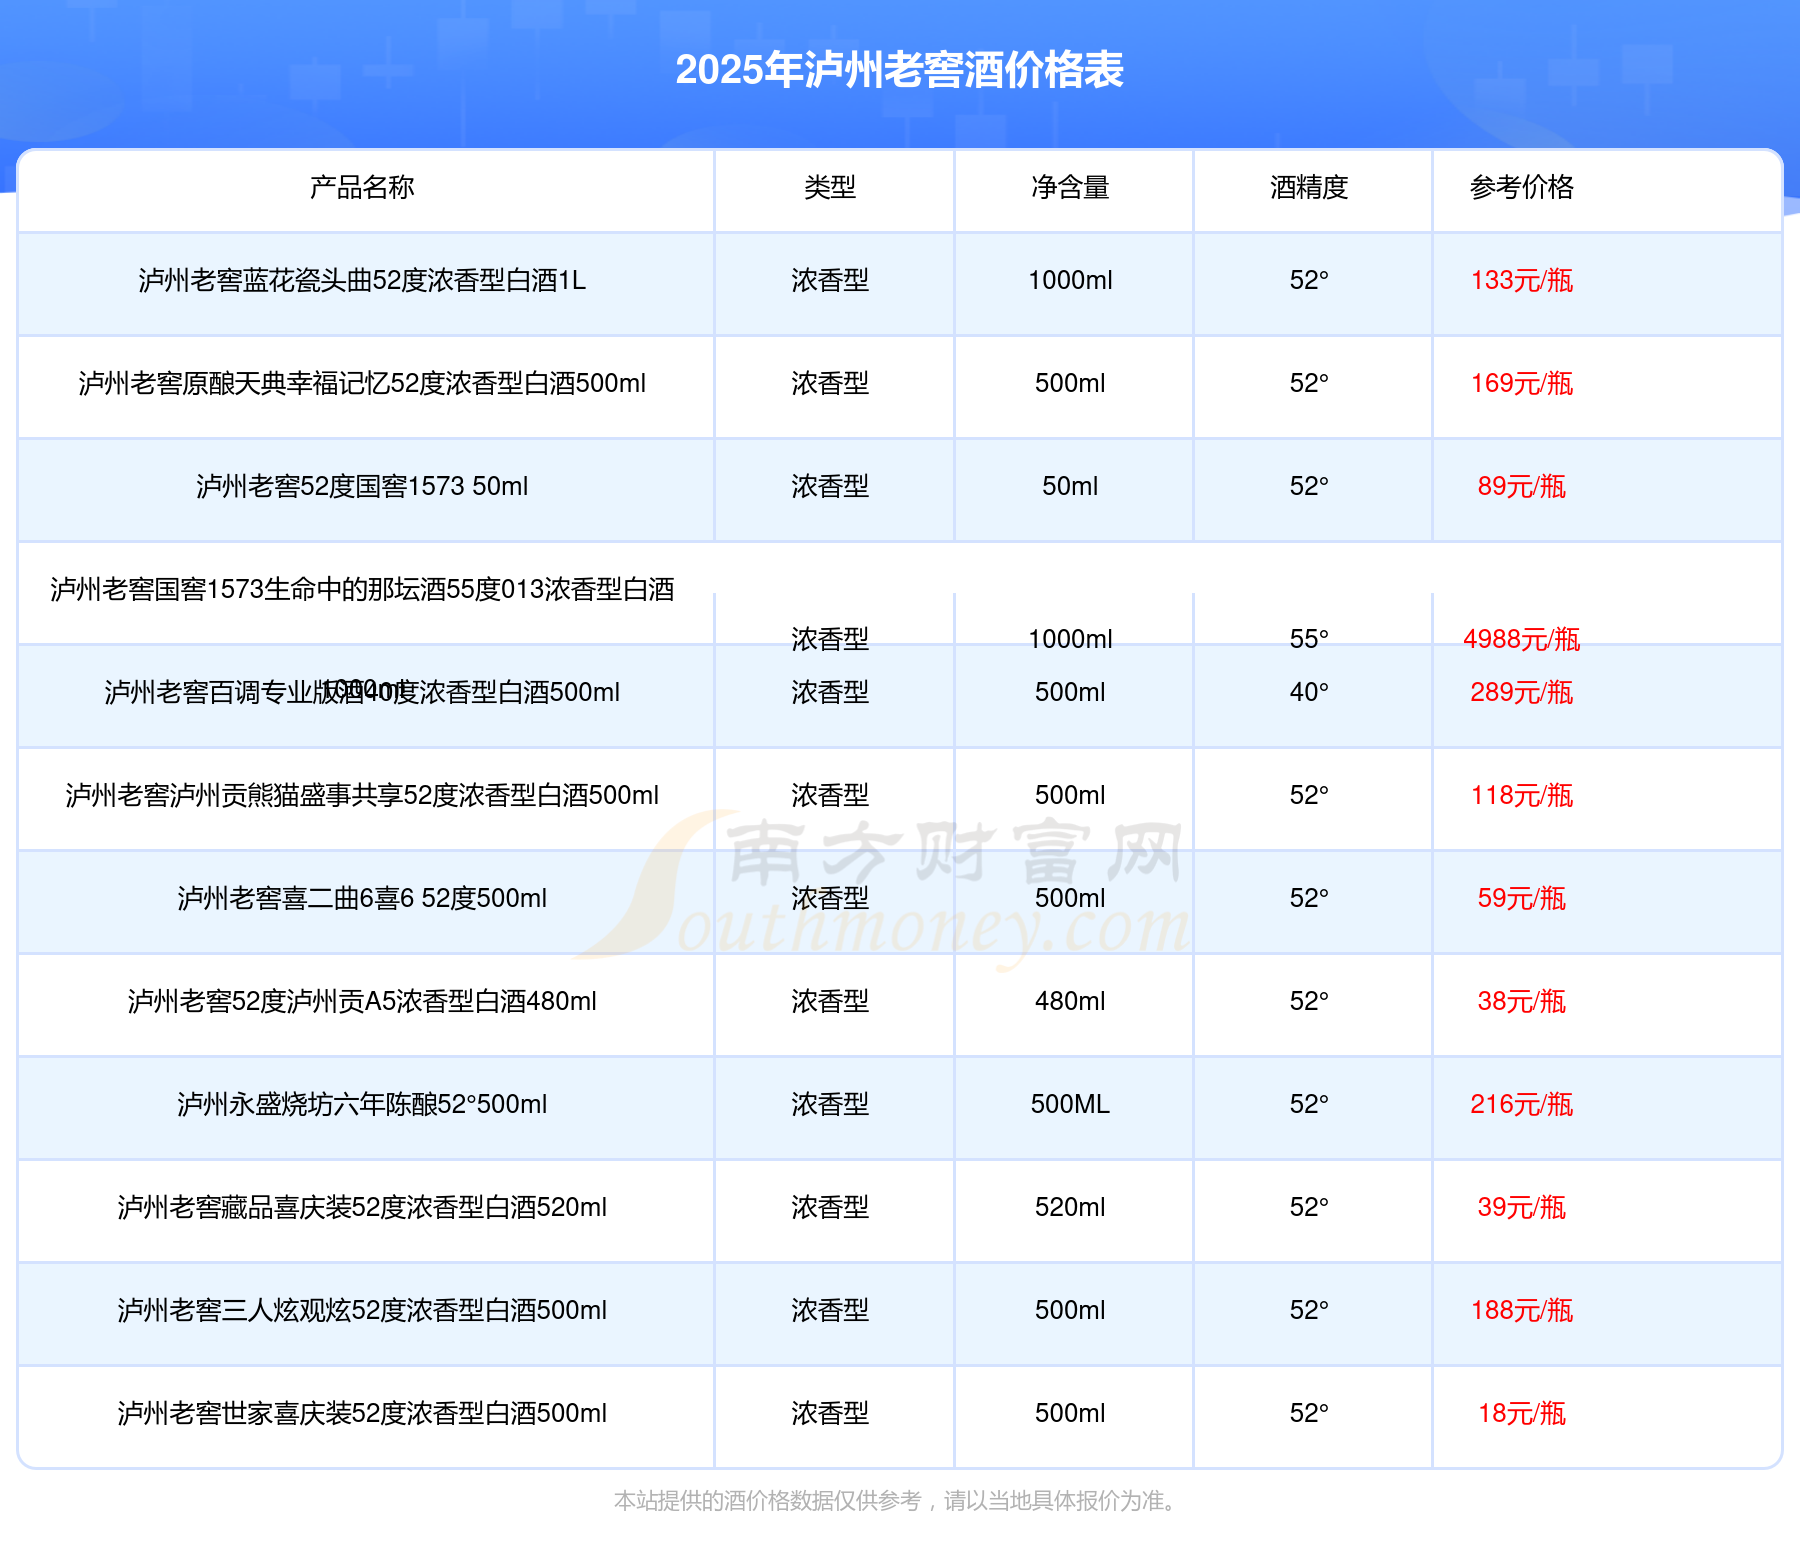This screenshot has height=1560, width=1800.
Task: Click the 40° alcohol value
Action: point(1309,692)
